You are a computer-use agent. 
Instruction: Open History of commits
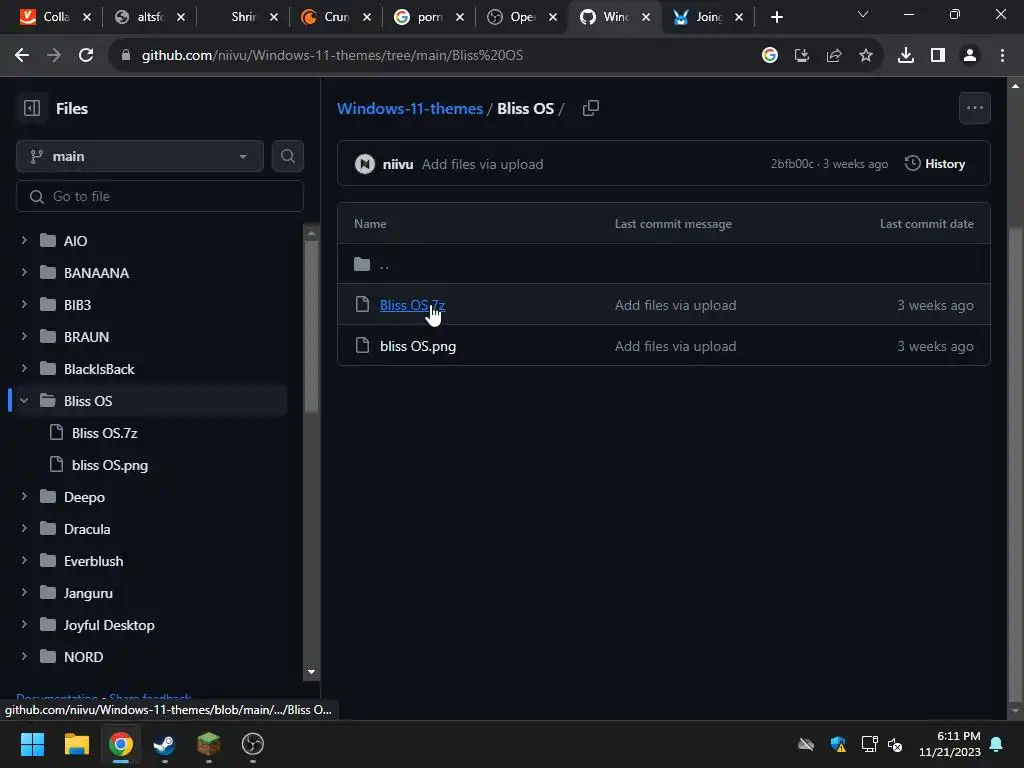[935, 163]
